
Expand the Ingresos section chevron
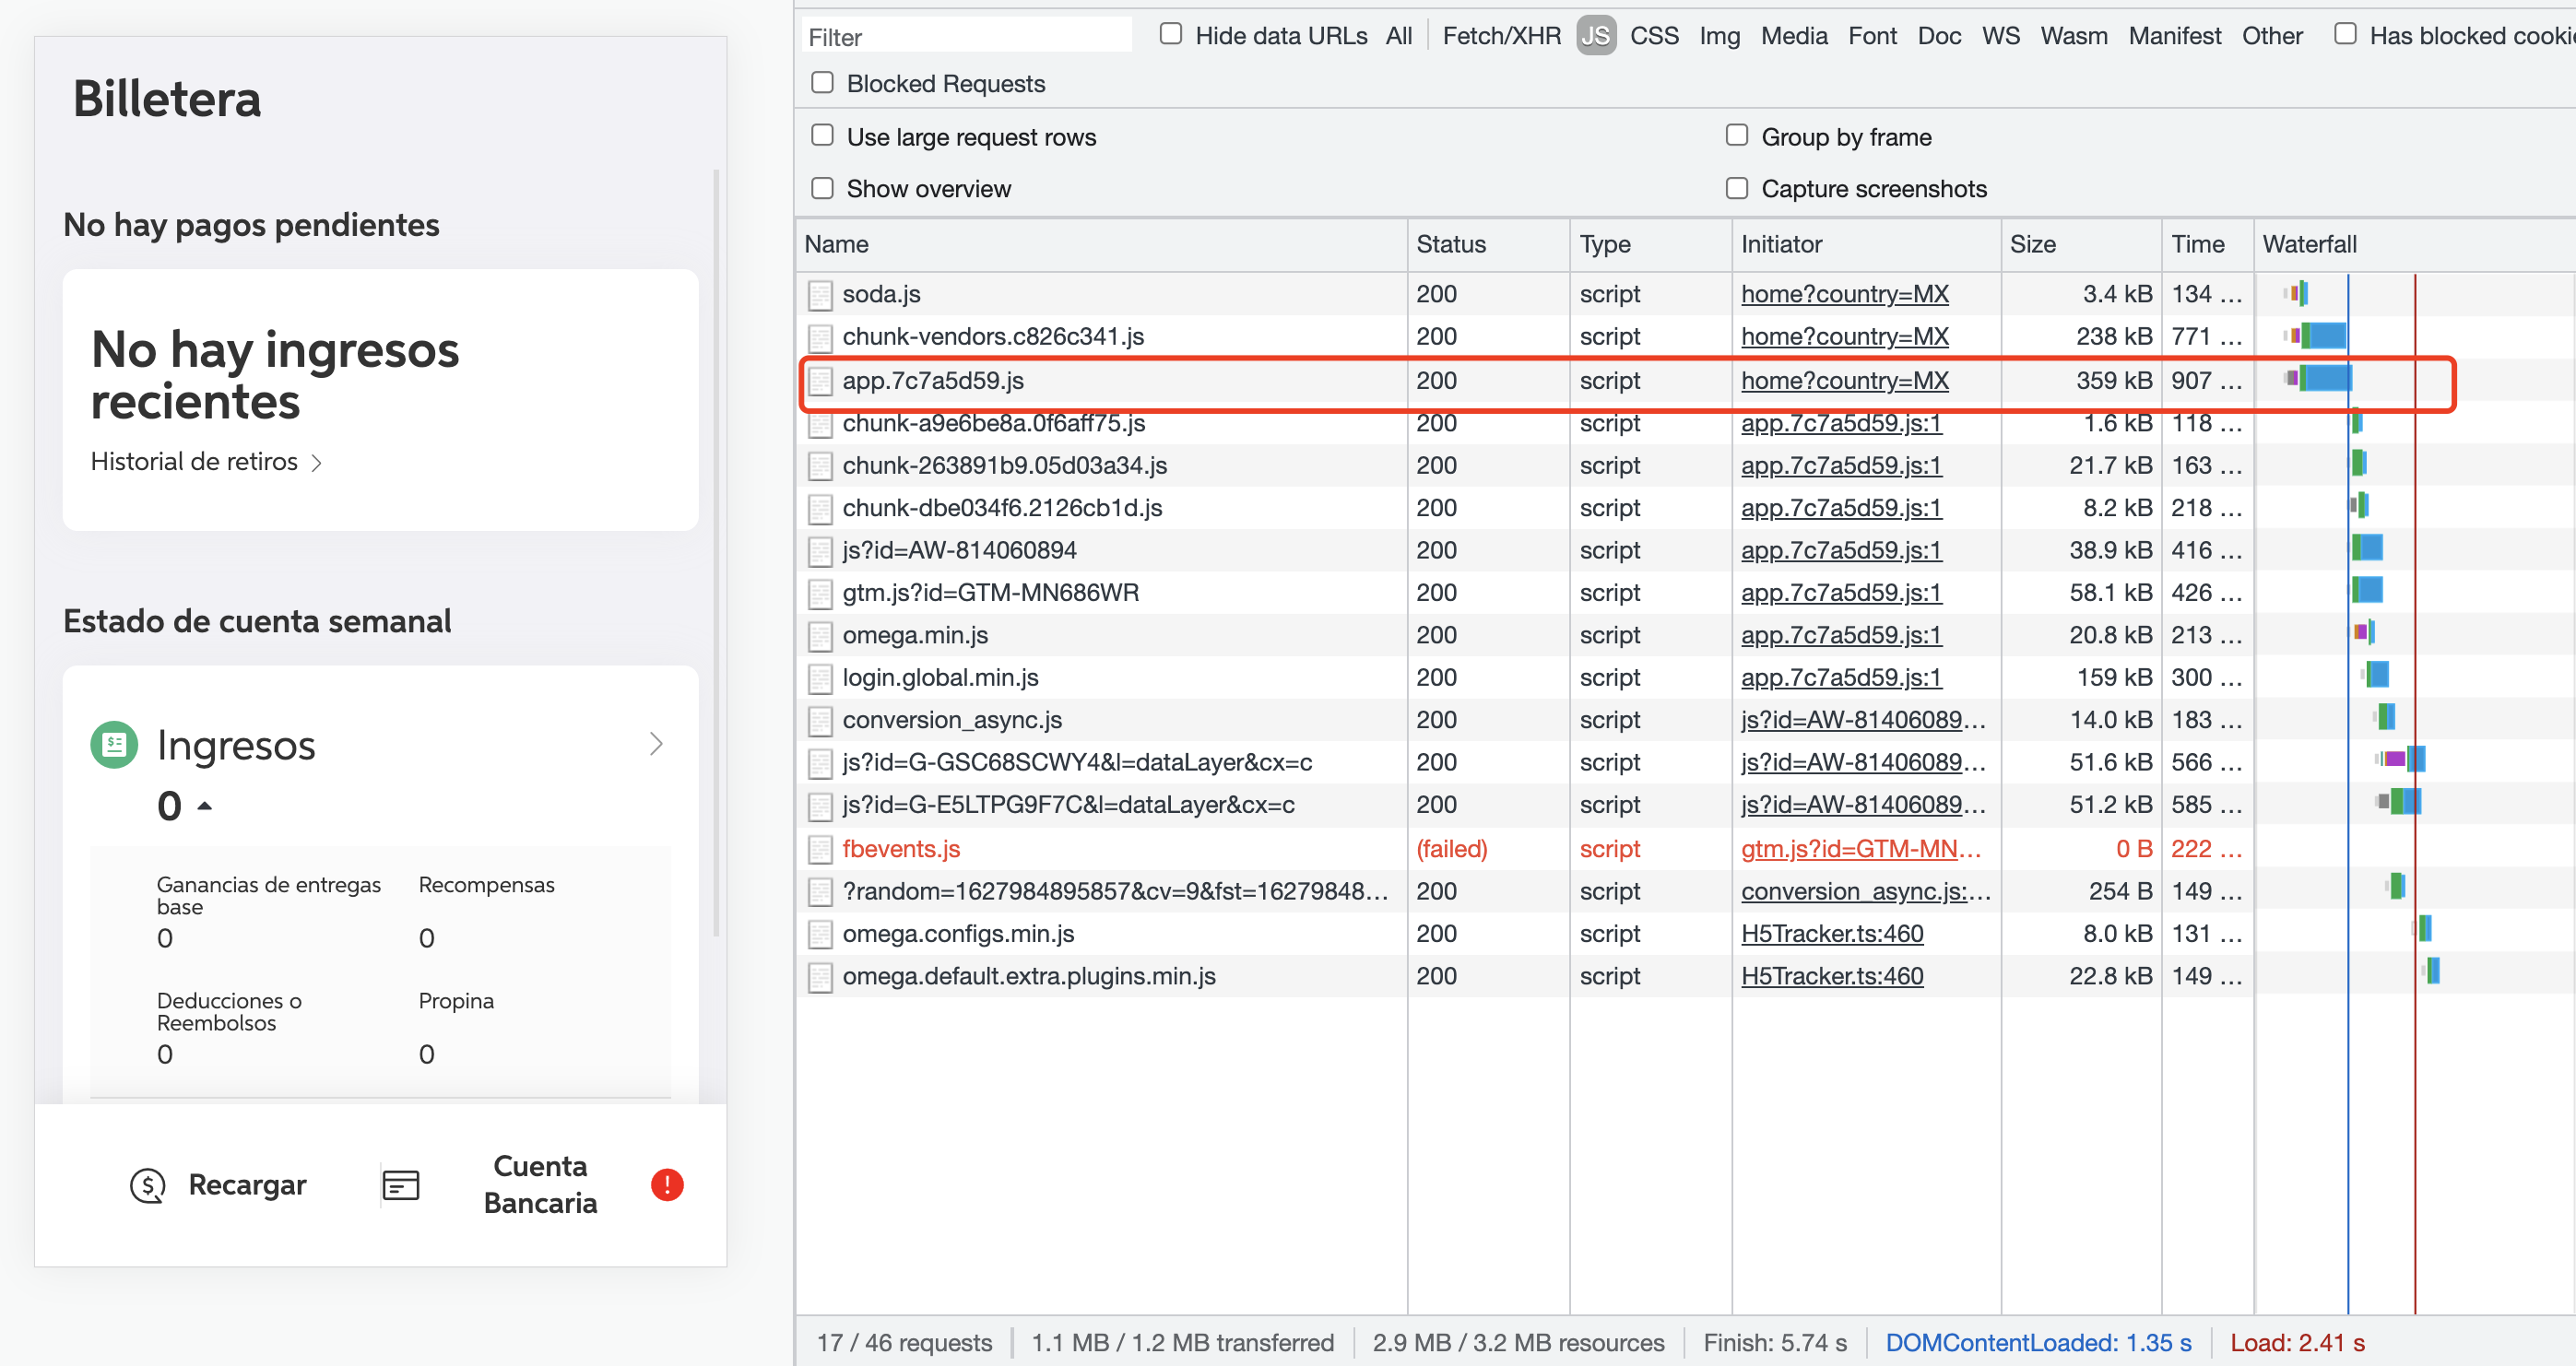tap(656, 744)
